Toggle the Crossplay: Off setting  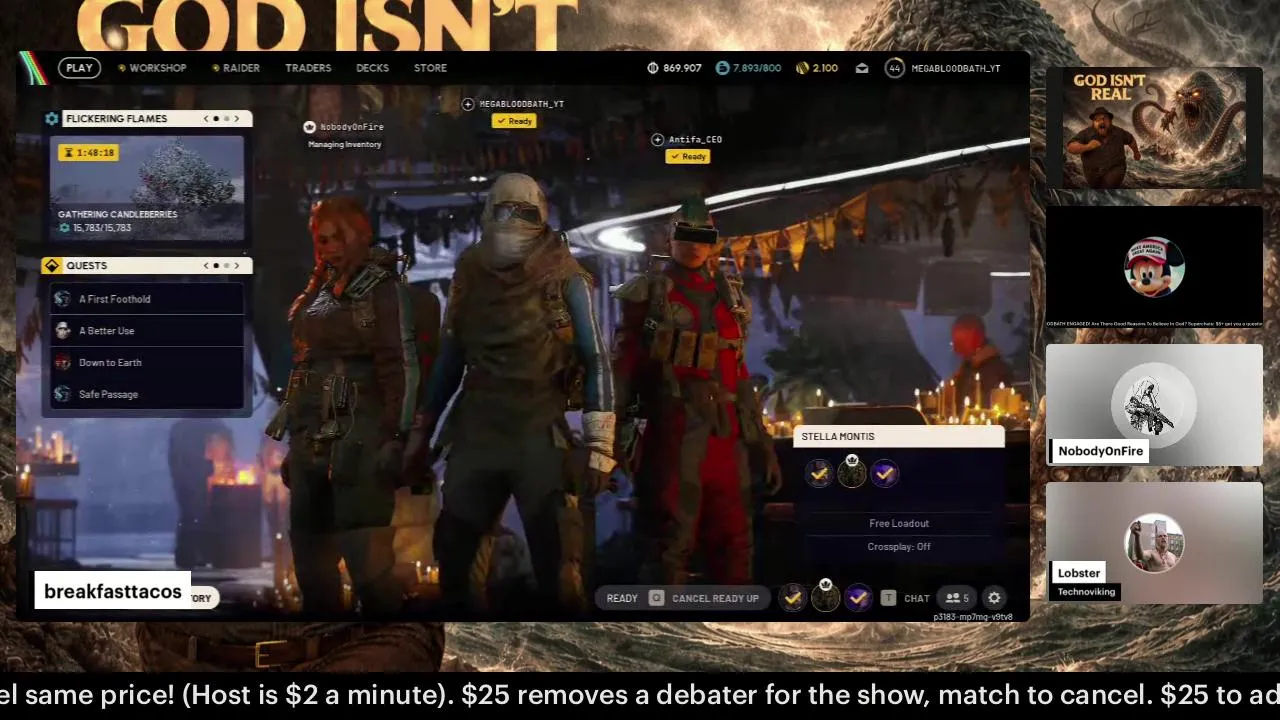coord(899,547)
